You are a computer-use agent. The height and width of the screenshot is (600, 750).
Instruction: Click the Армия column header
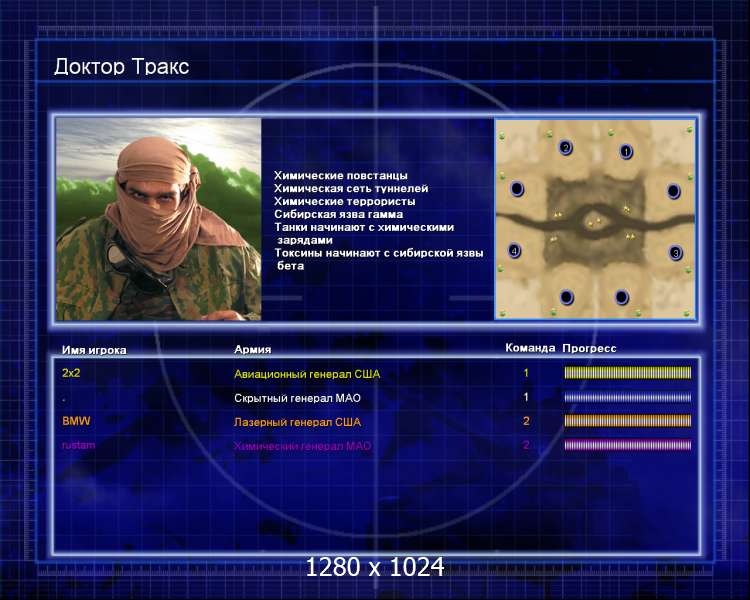[253, 349]
